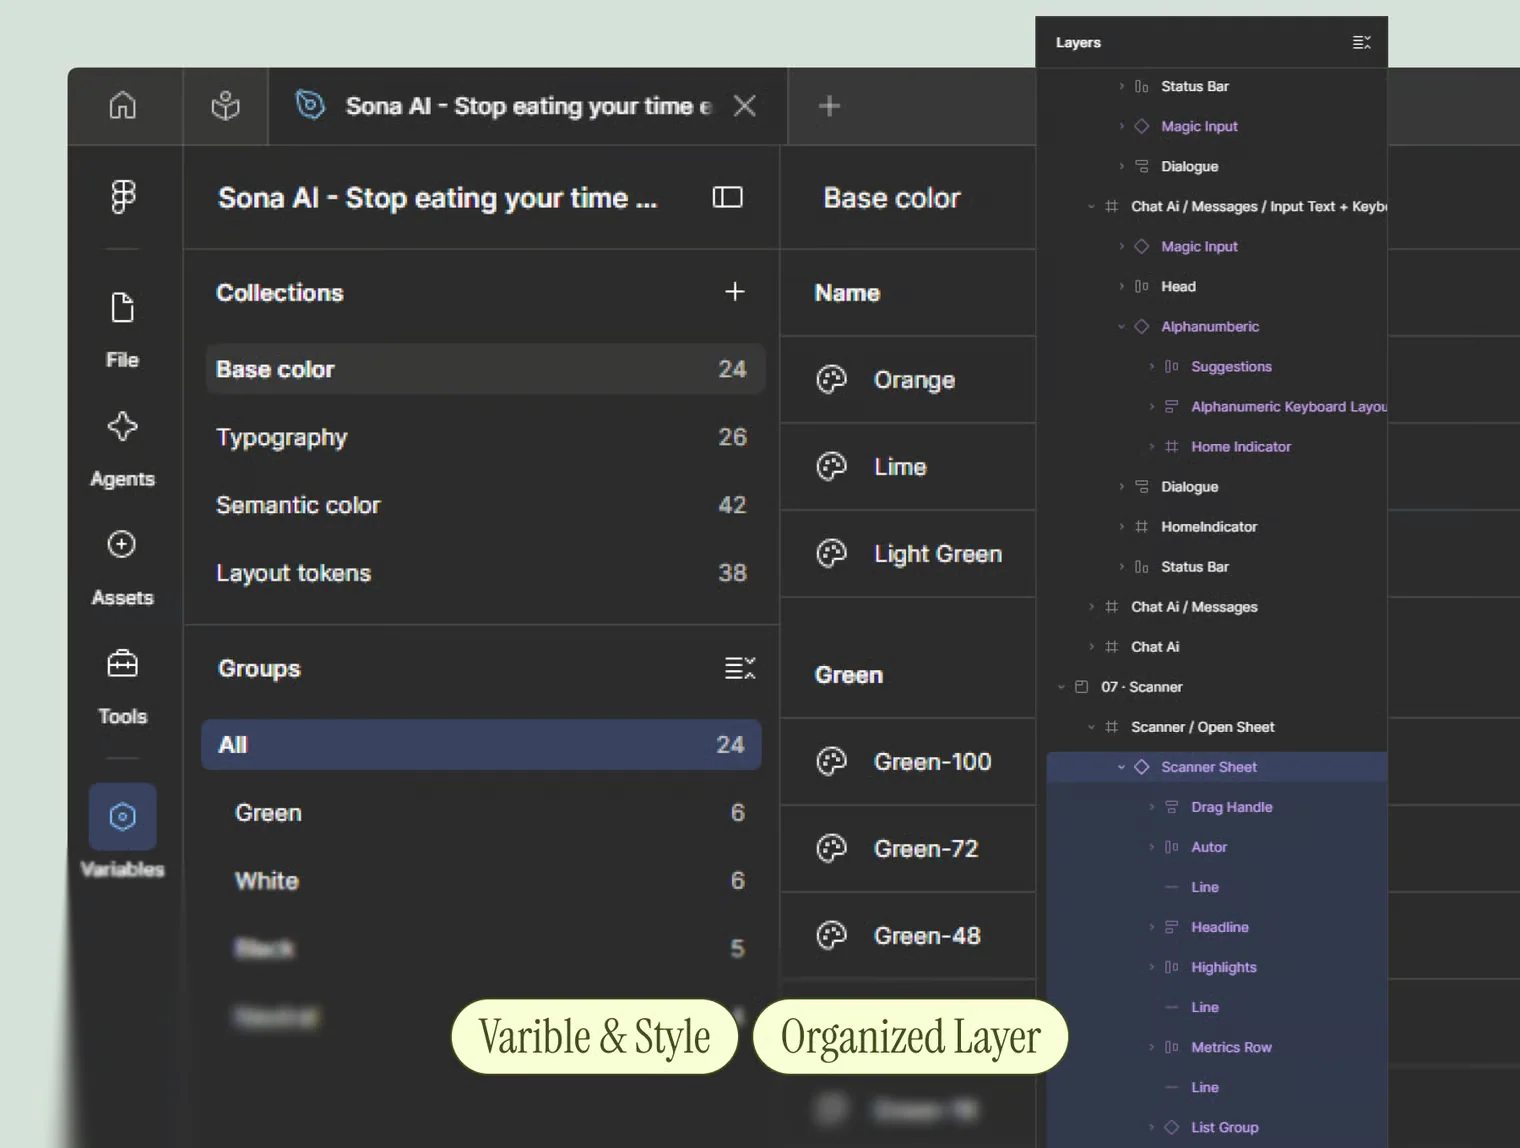Image resolution: width=1520 pixels, height=1148 pixels.
Task: Select the All group row
Action: pos(481,744)
